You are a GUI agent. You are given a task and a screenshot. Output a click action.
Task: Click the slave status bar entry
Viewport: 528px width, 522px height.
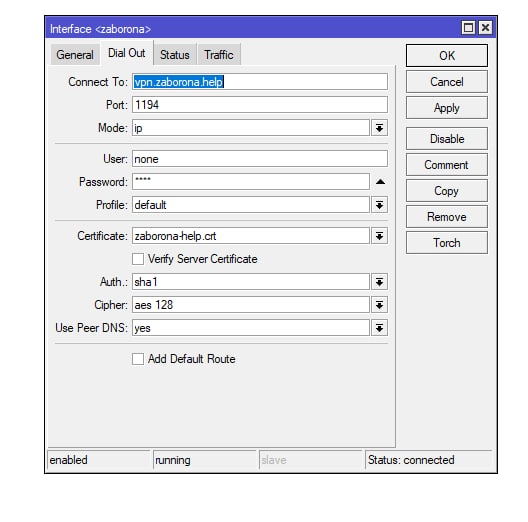click(310, 460)
